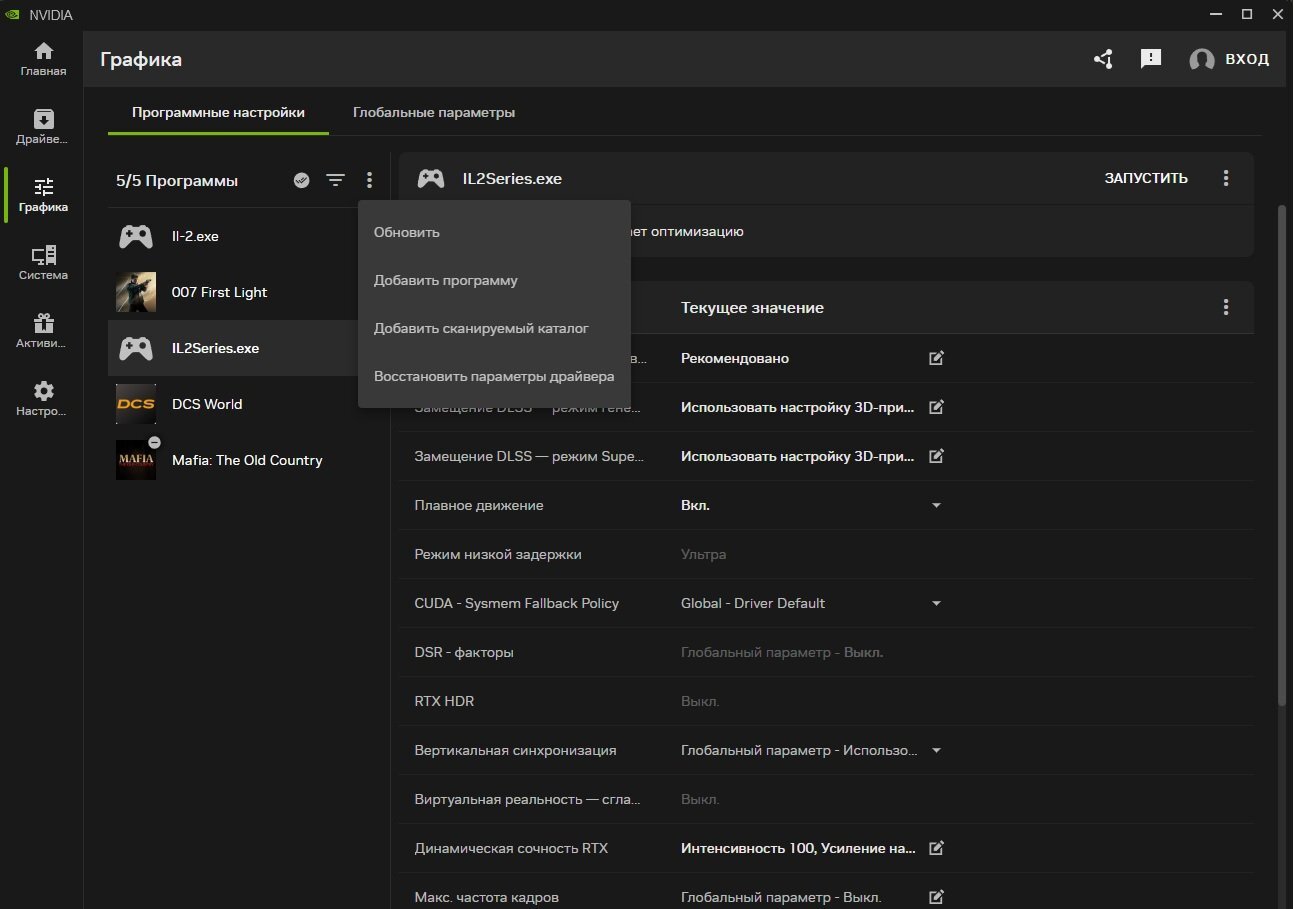Open the feedback notification icon in header
The height and width of the screenshot is (909, 1295).
click(1151, 59)
